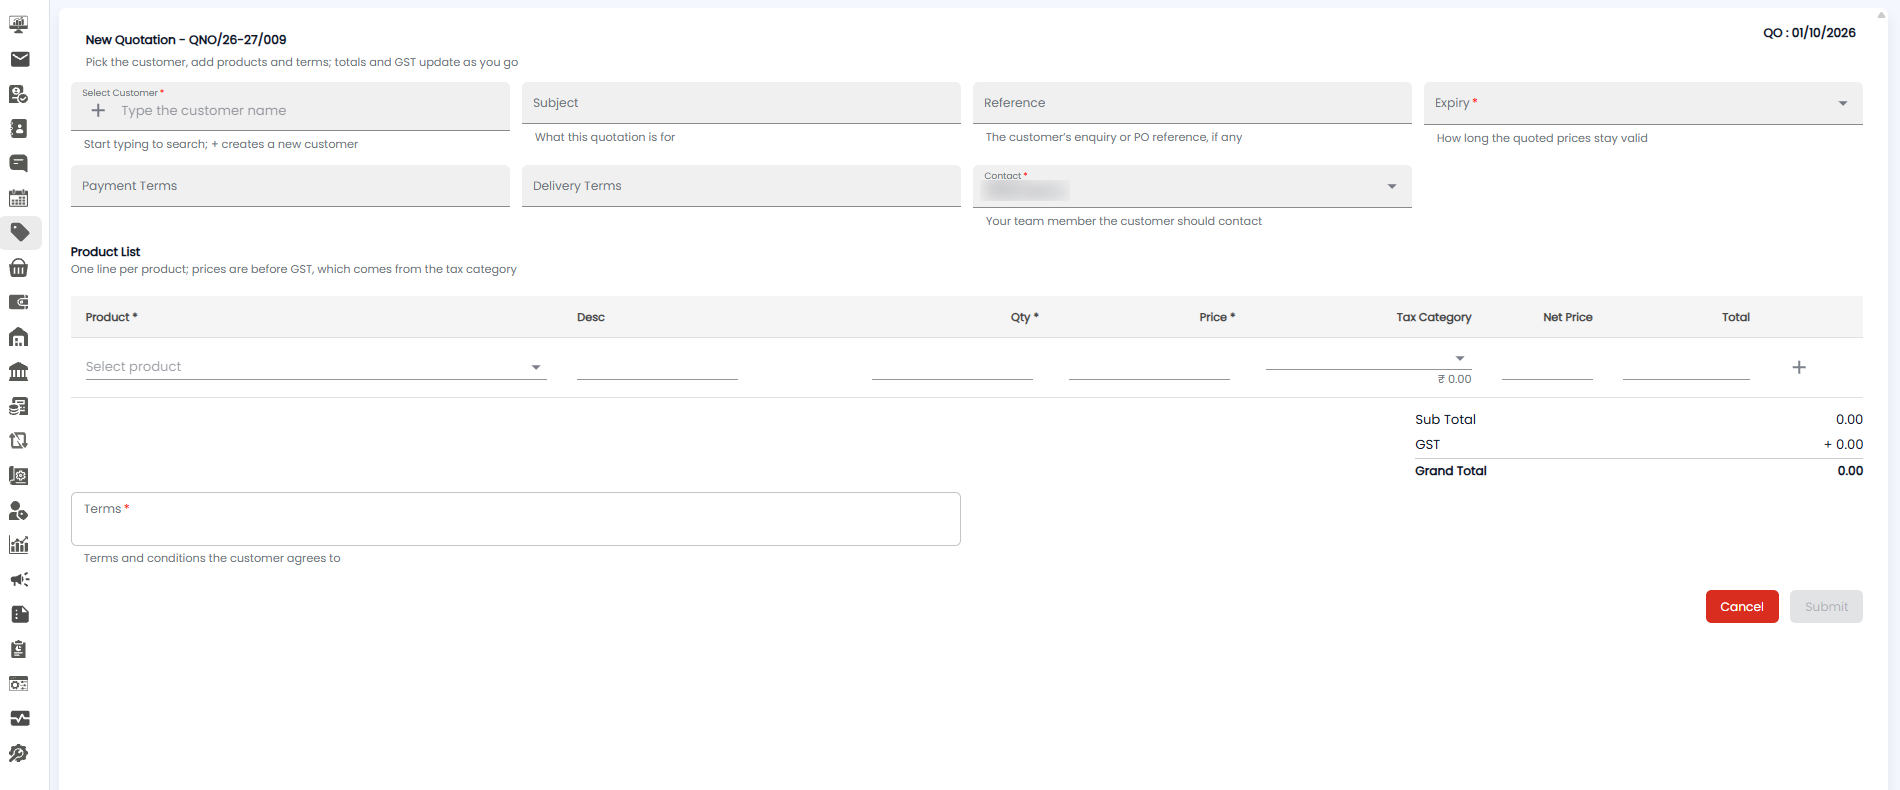Open the dashboard monitor icon in sidebar

[19, 24]
